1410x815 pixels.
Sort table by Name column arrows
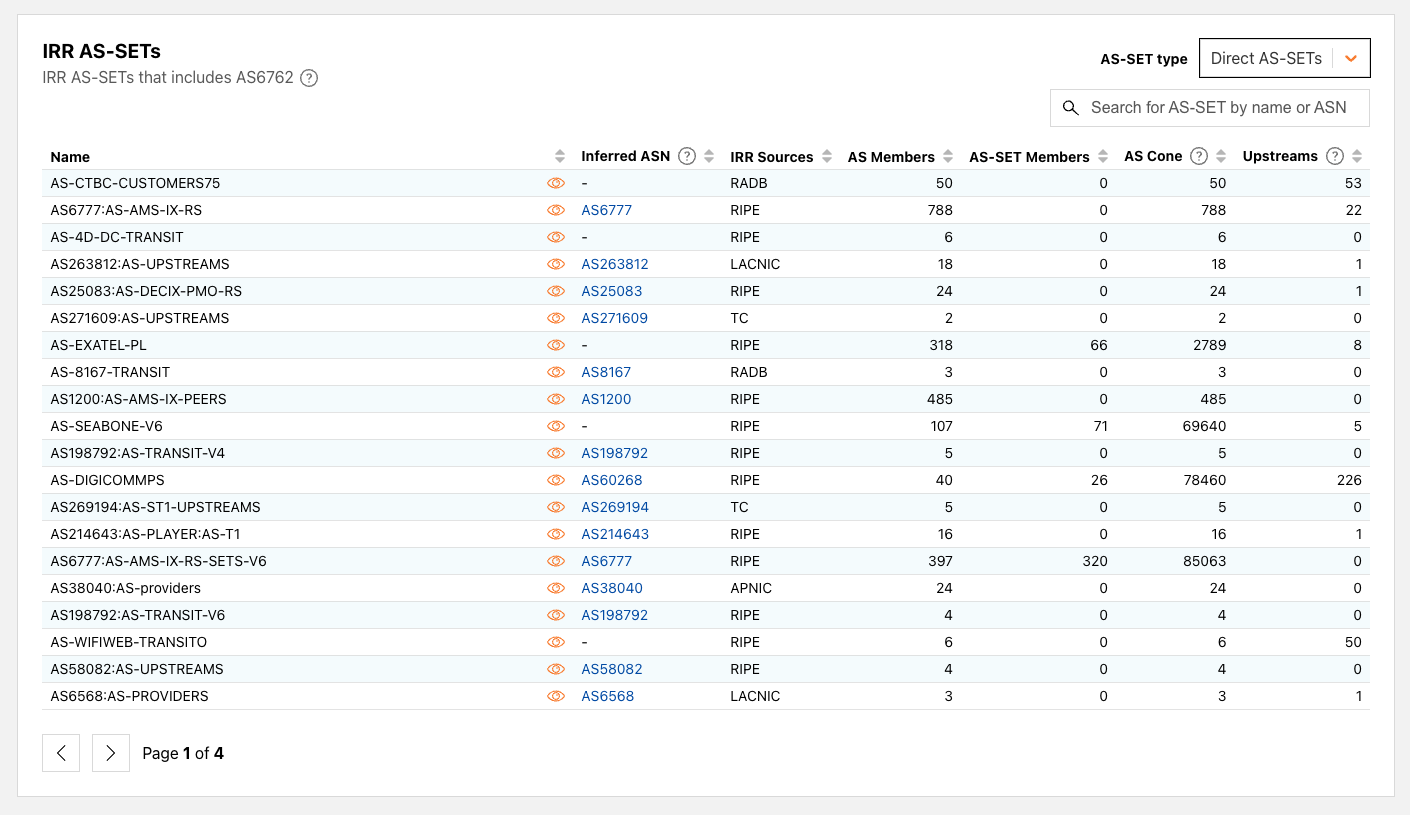pyautogui.click(x=560, y=157)
